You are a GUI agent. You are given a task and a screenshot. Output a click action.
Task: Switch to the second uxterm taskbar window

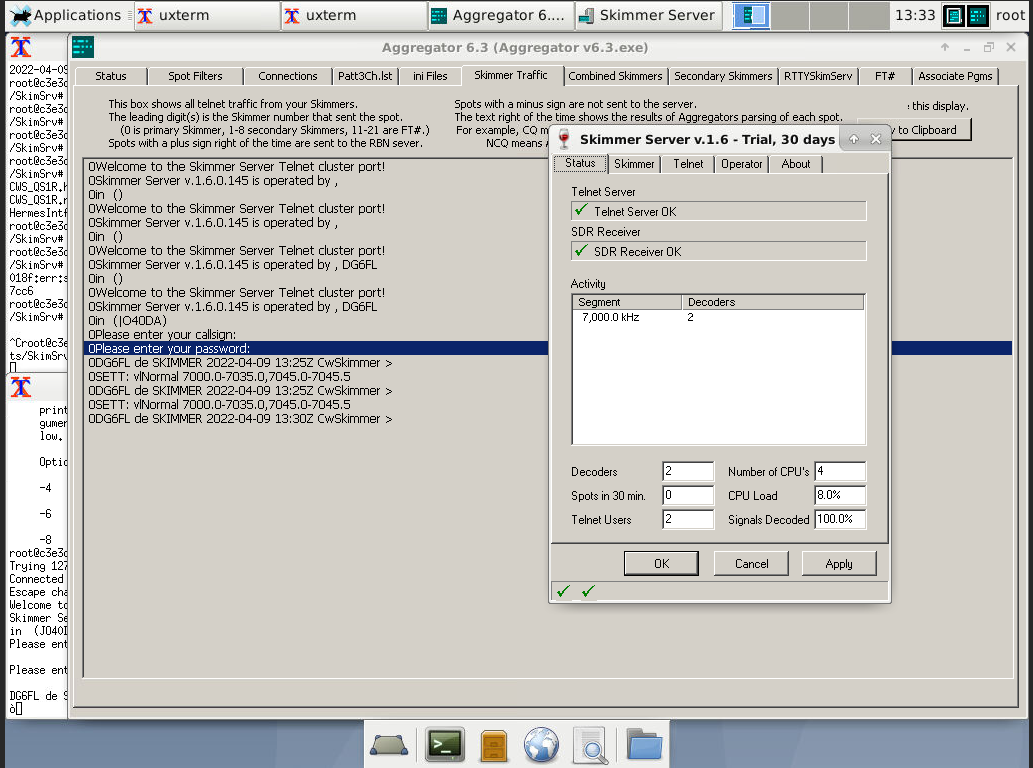(354, 15)
